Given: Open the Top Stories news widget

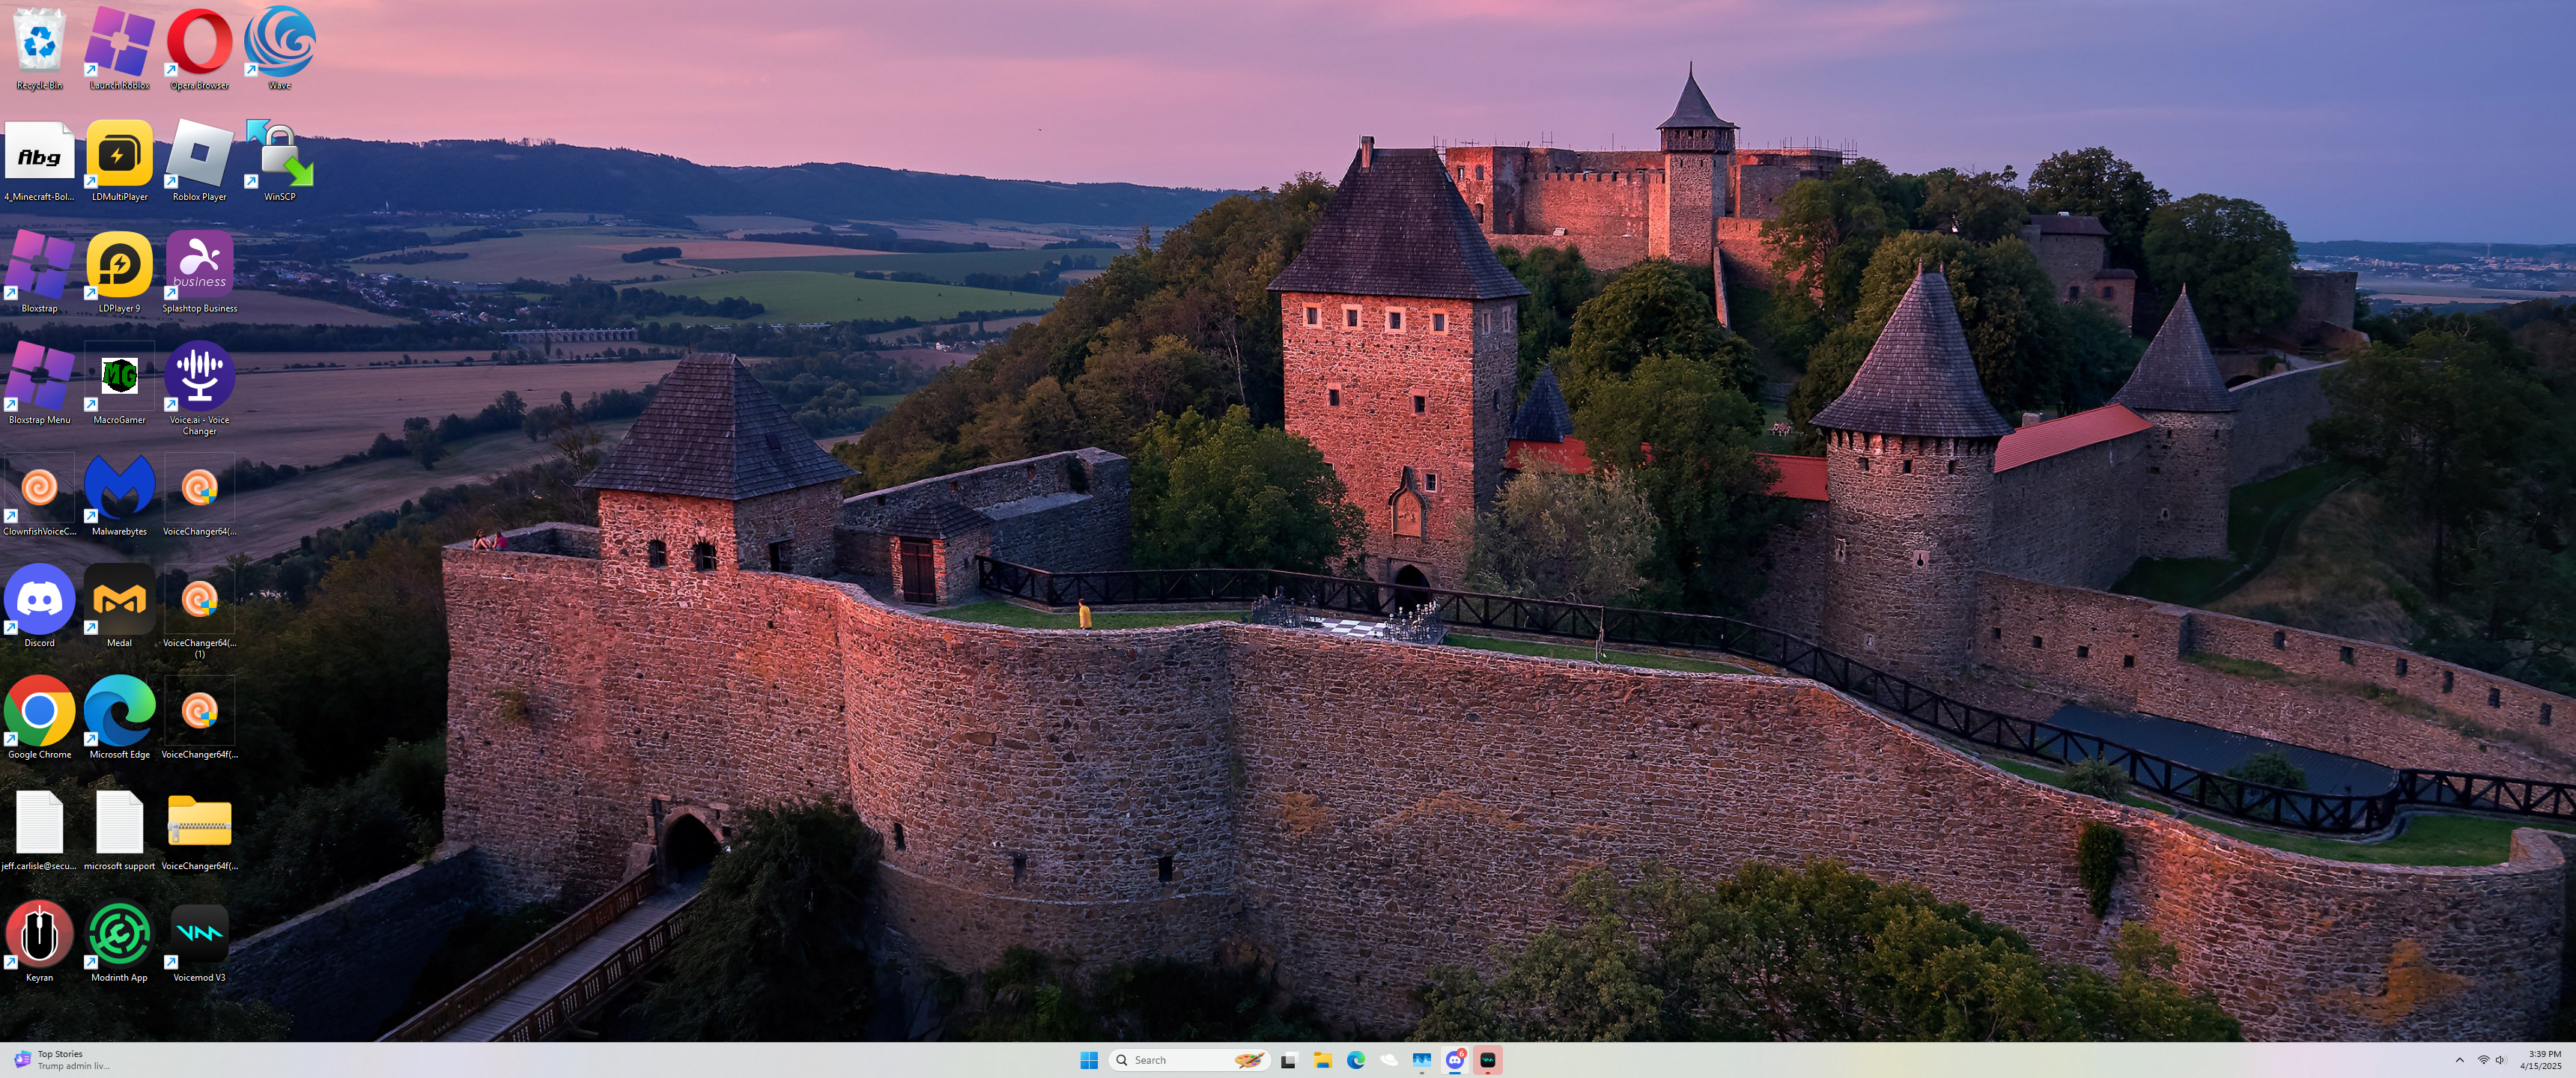Looking at the screenshot, I should 60,1060.
